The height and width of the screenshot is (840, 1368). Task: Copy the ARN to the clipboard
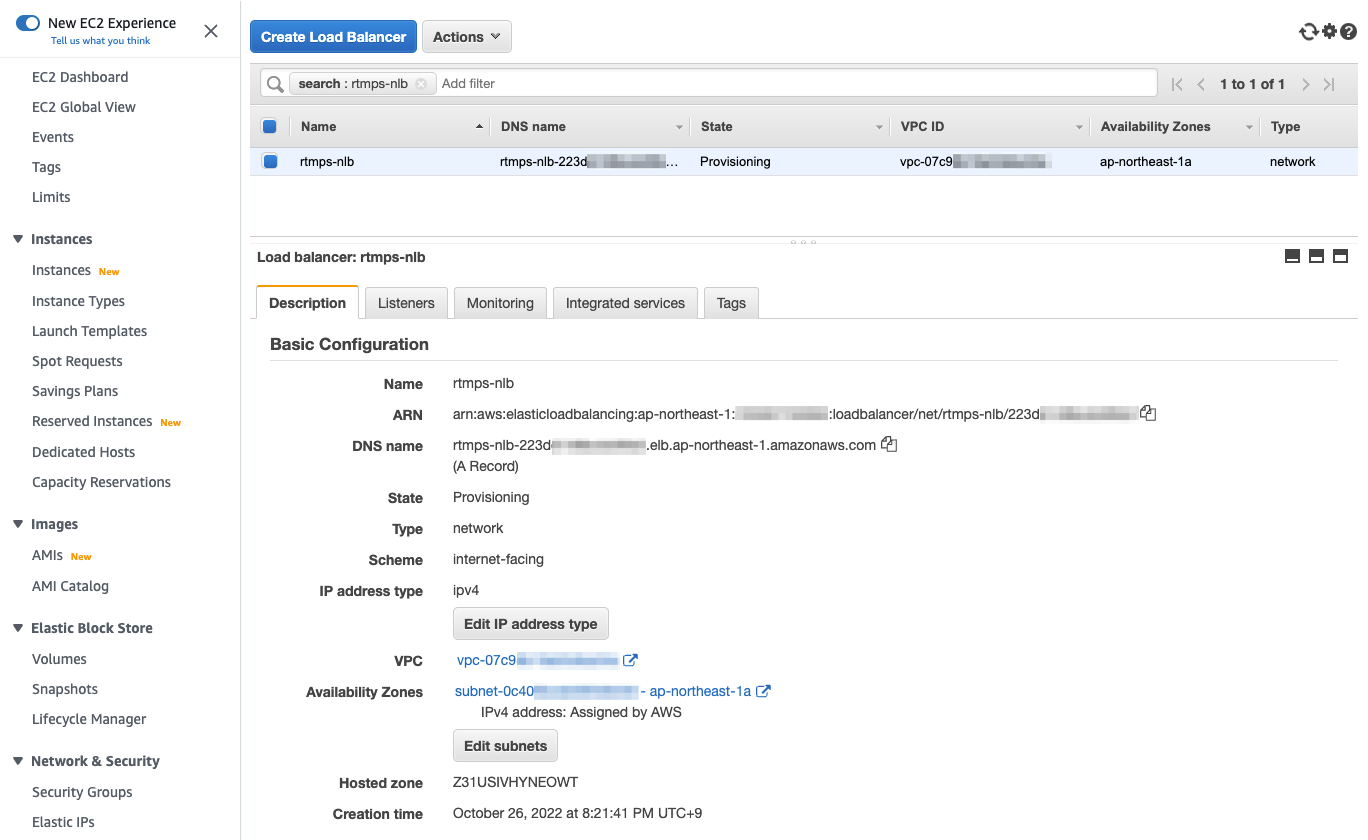(x=1148, y=413)
